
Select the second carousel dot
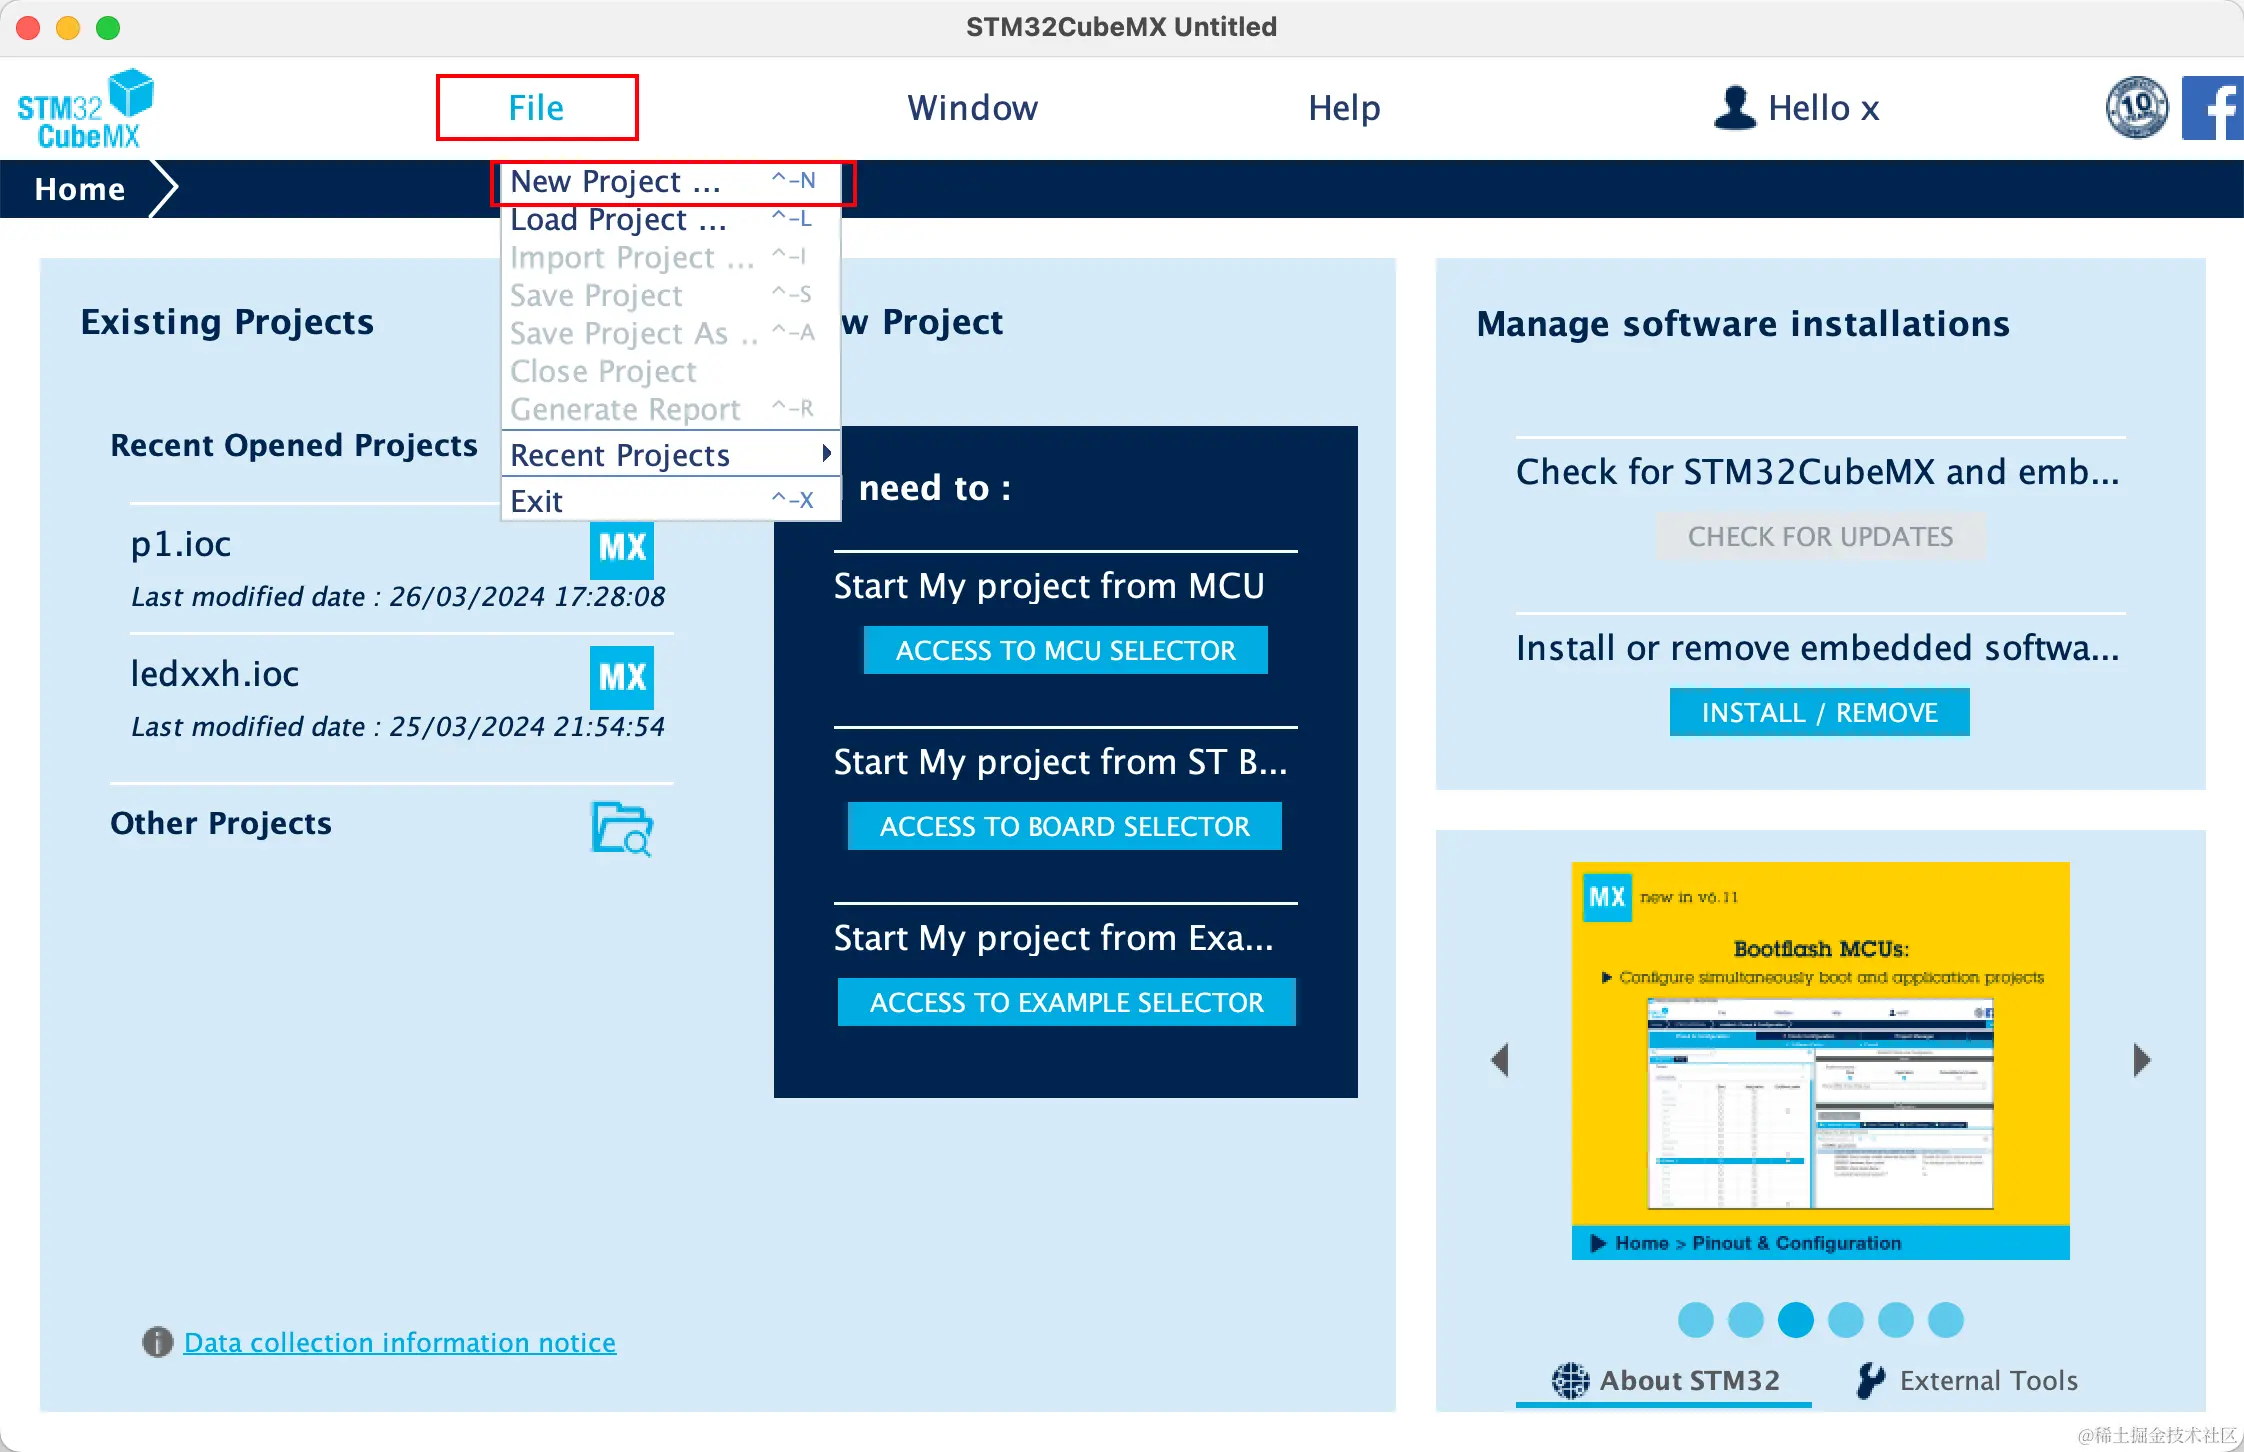tap(1746, 1320)
